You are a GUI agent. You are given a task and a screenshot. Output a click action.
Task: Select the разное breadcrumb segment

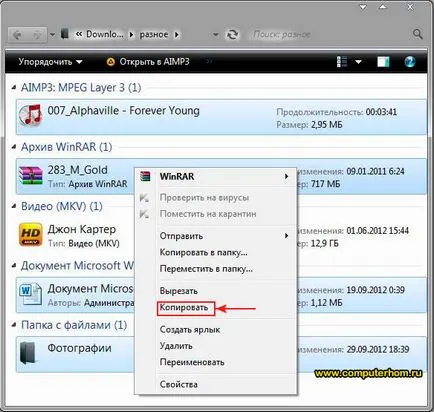coord(154,34)
